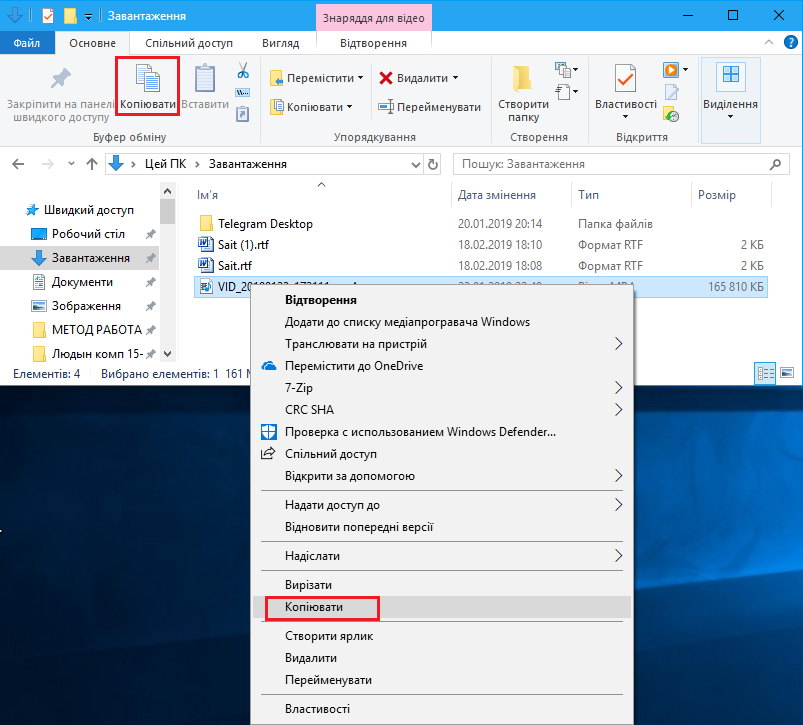Click Додати до списку медіапрогравача Windows

[x=441, y=322]
